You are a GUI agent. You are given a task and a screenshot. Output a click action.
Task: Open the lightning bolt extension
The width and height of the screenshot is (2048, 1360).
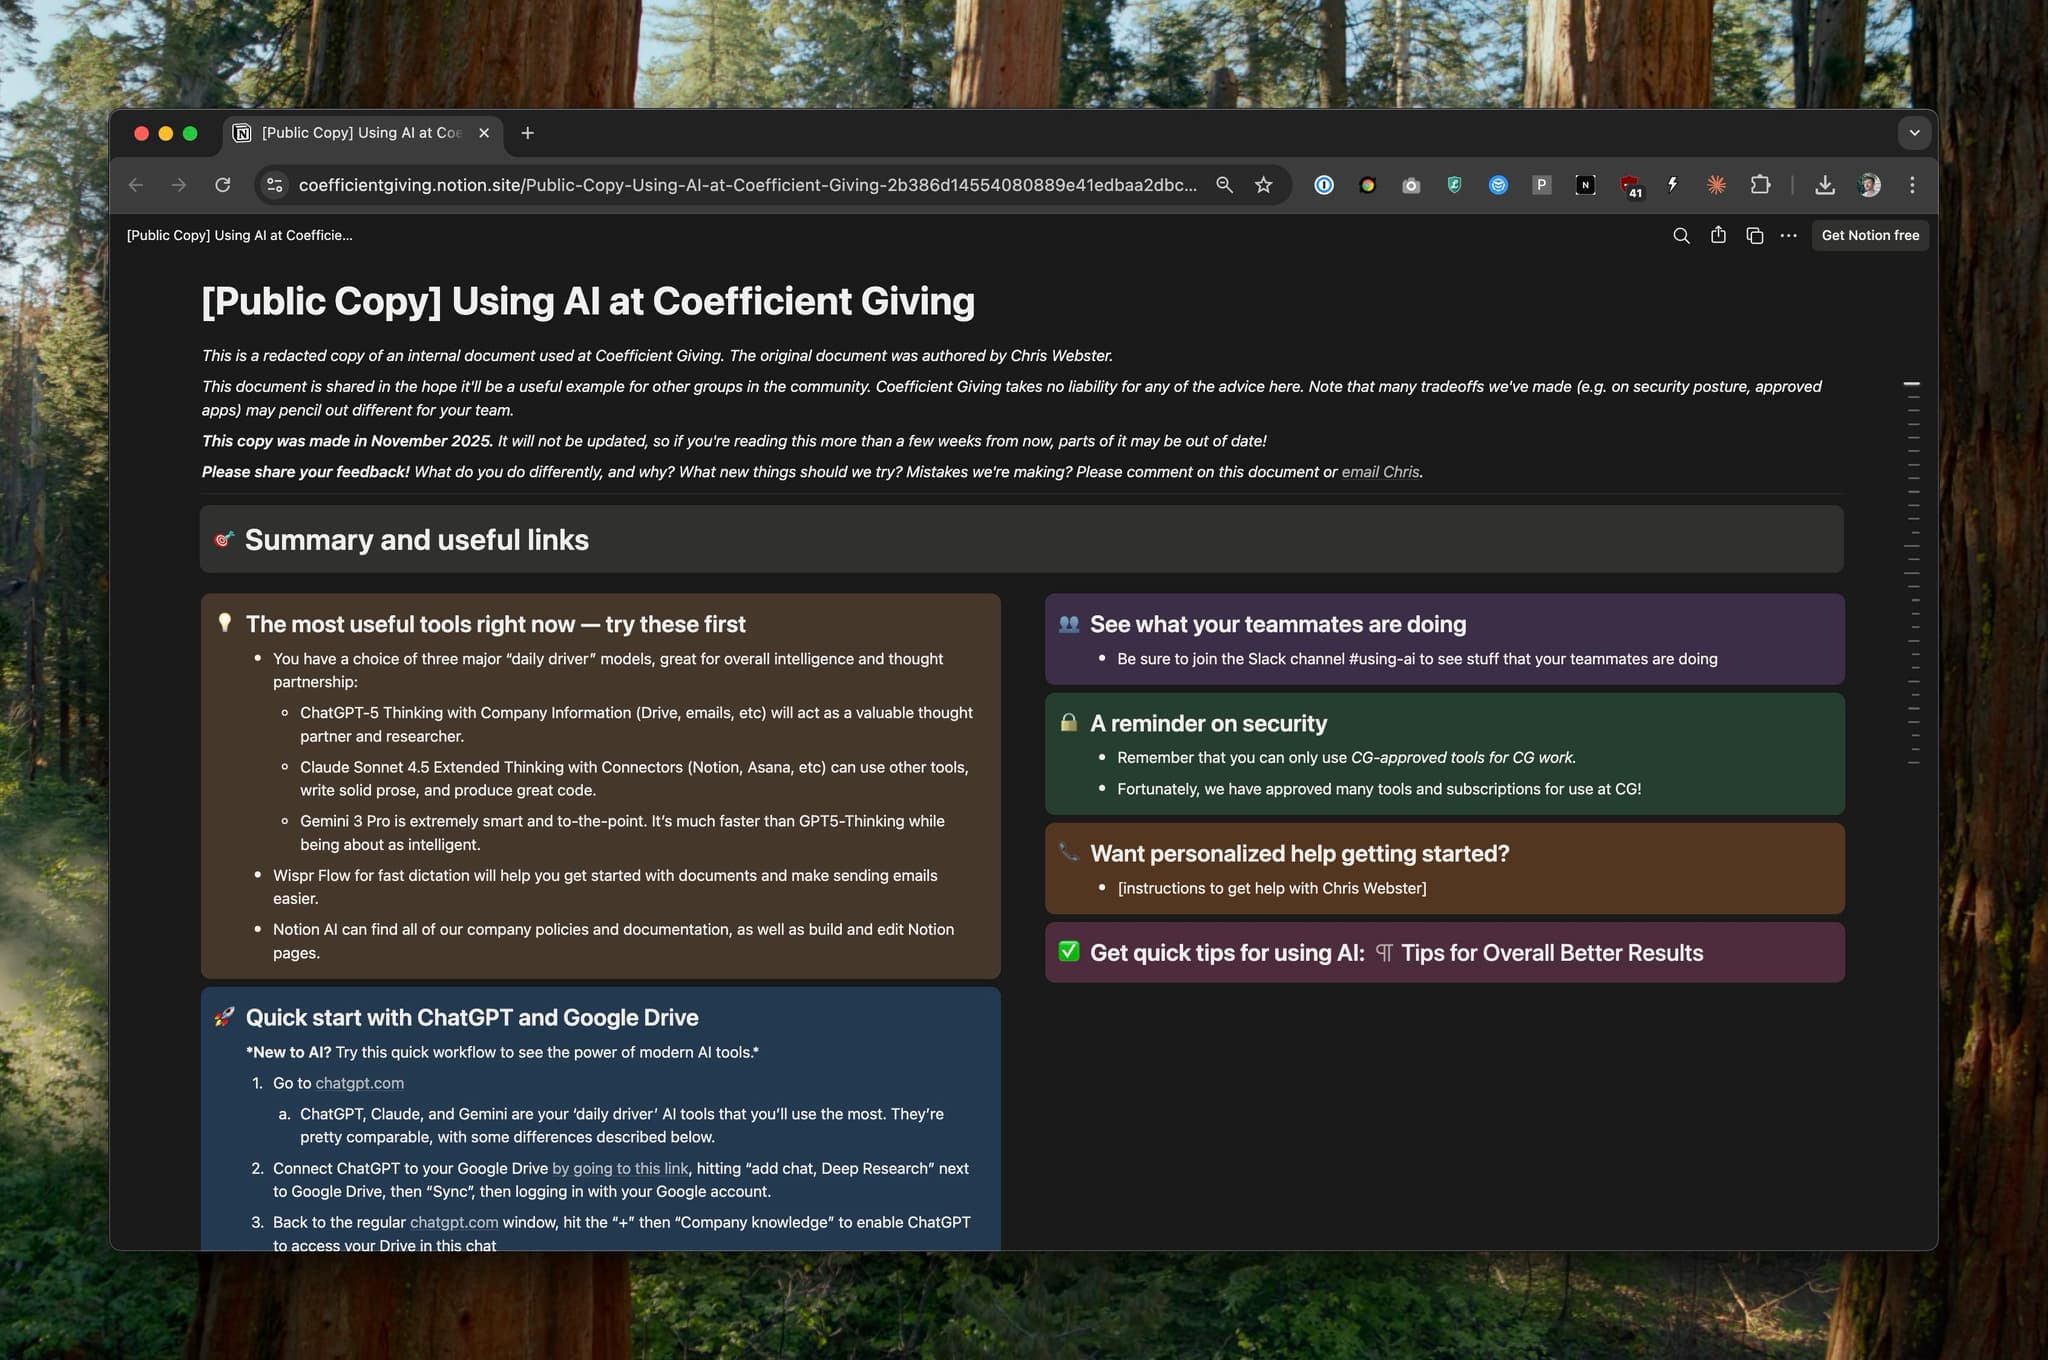1674,185
